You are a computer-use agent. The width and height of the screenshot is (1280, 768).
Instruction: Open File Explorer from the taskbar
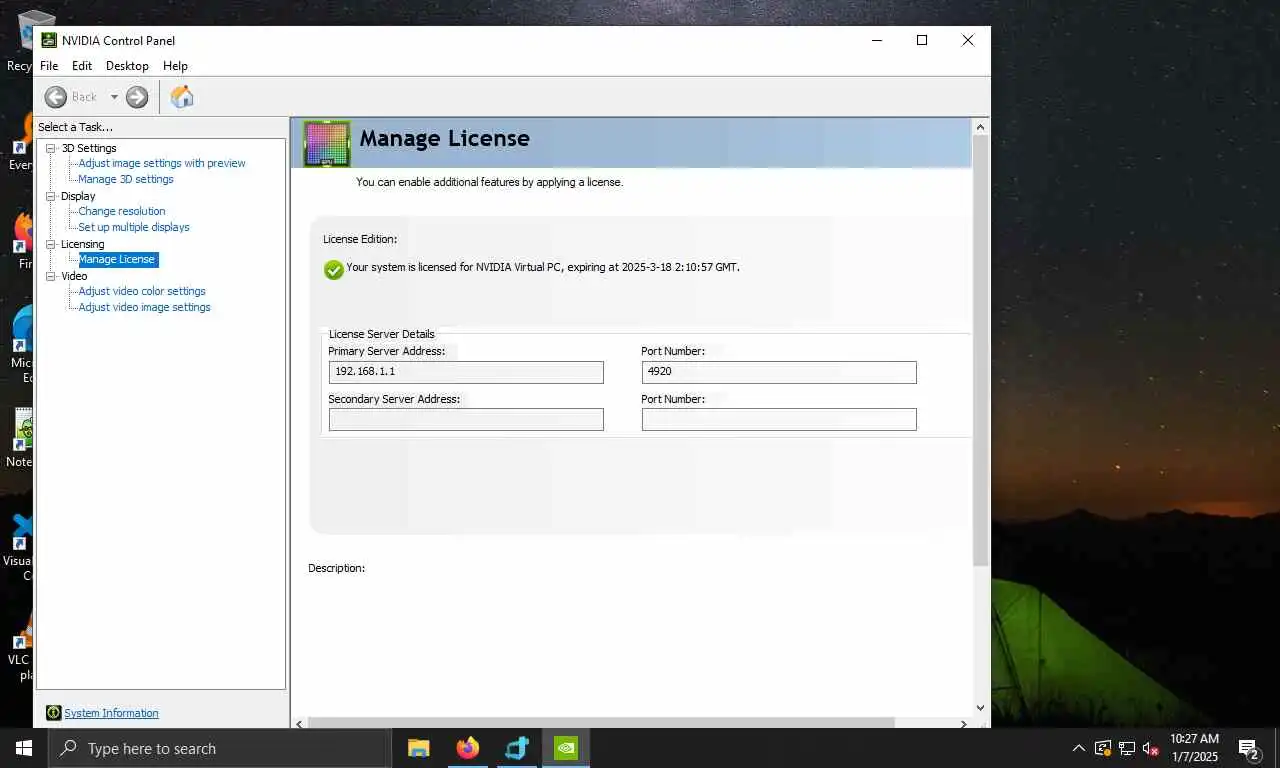pos(418,748)
